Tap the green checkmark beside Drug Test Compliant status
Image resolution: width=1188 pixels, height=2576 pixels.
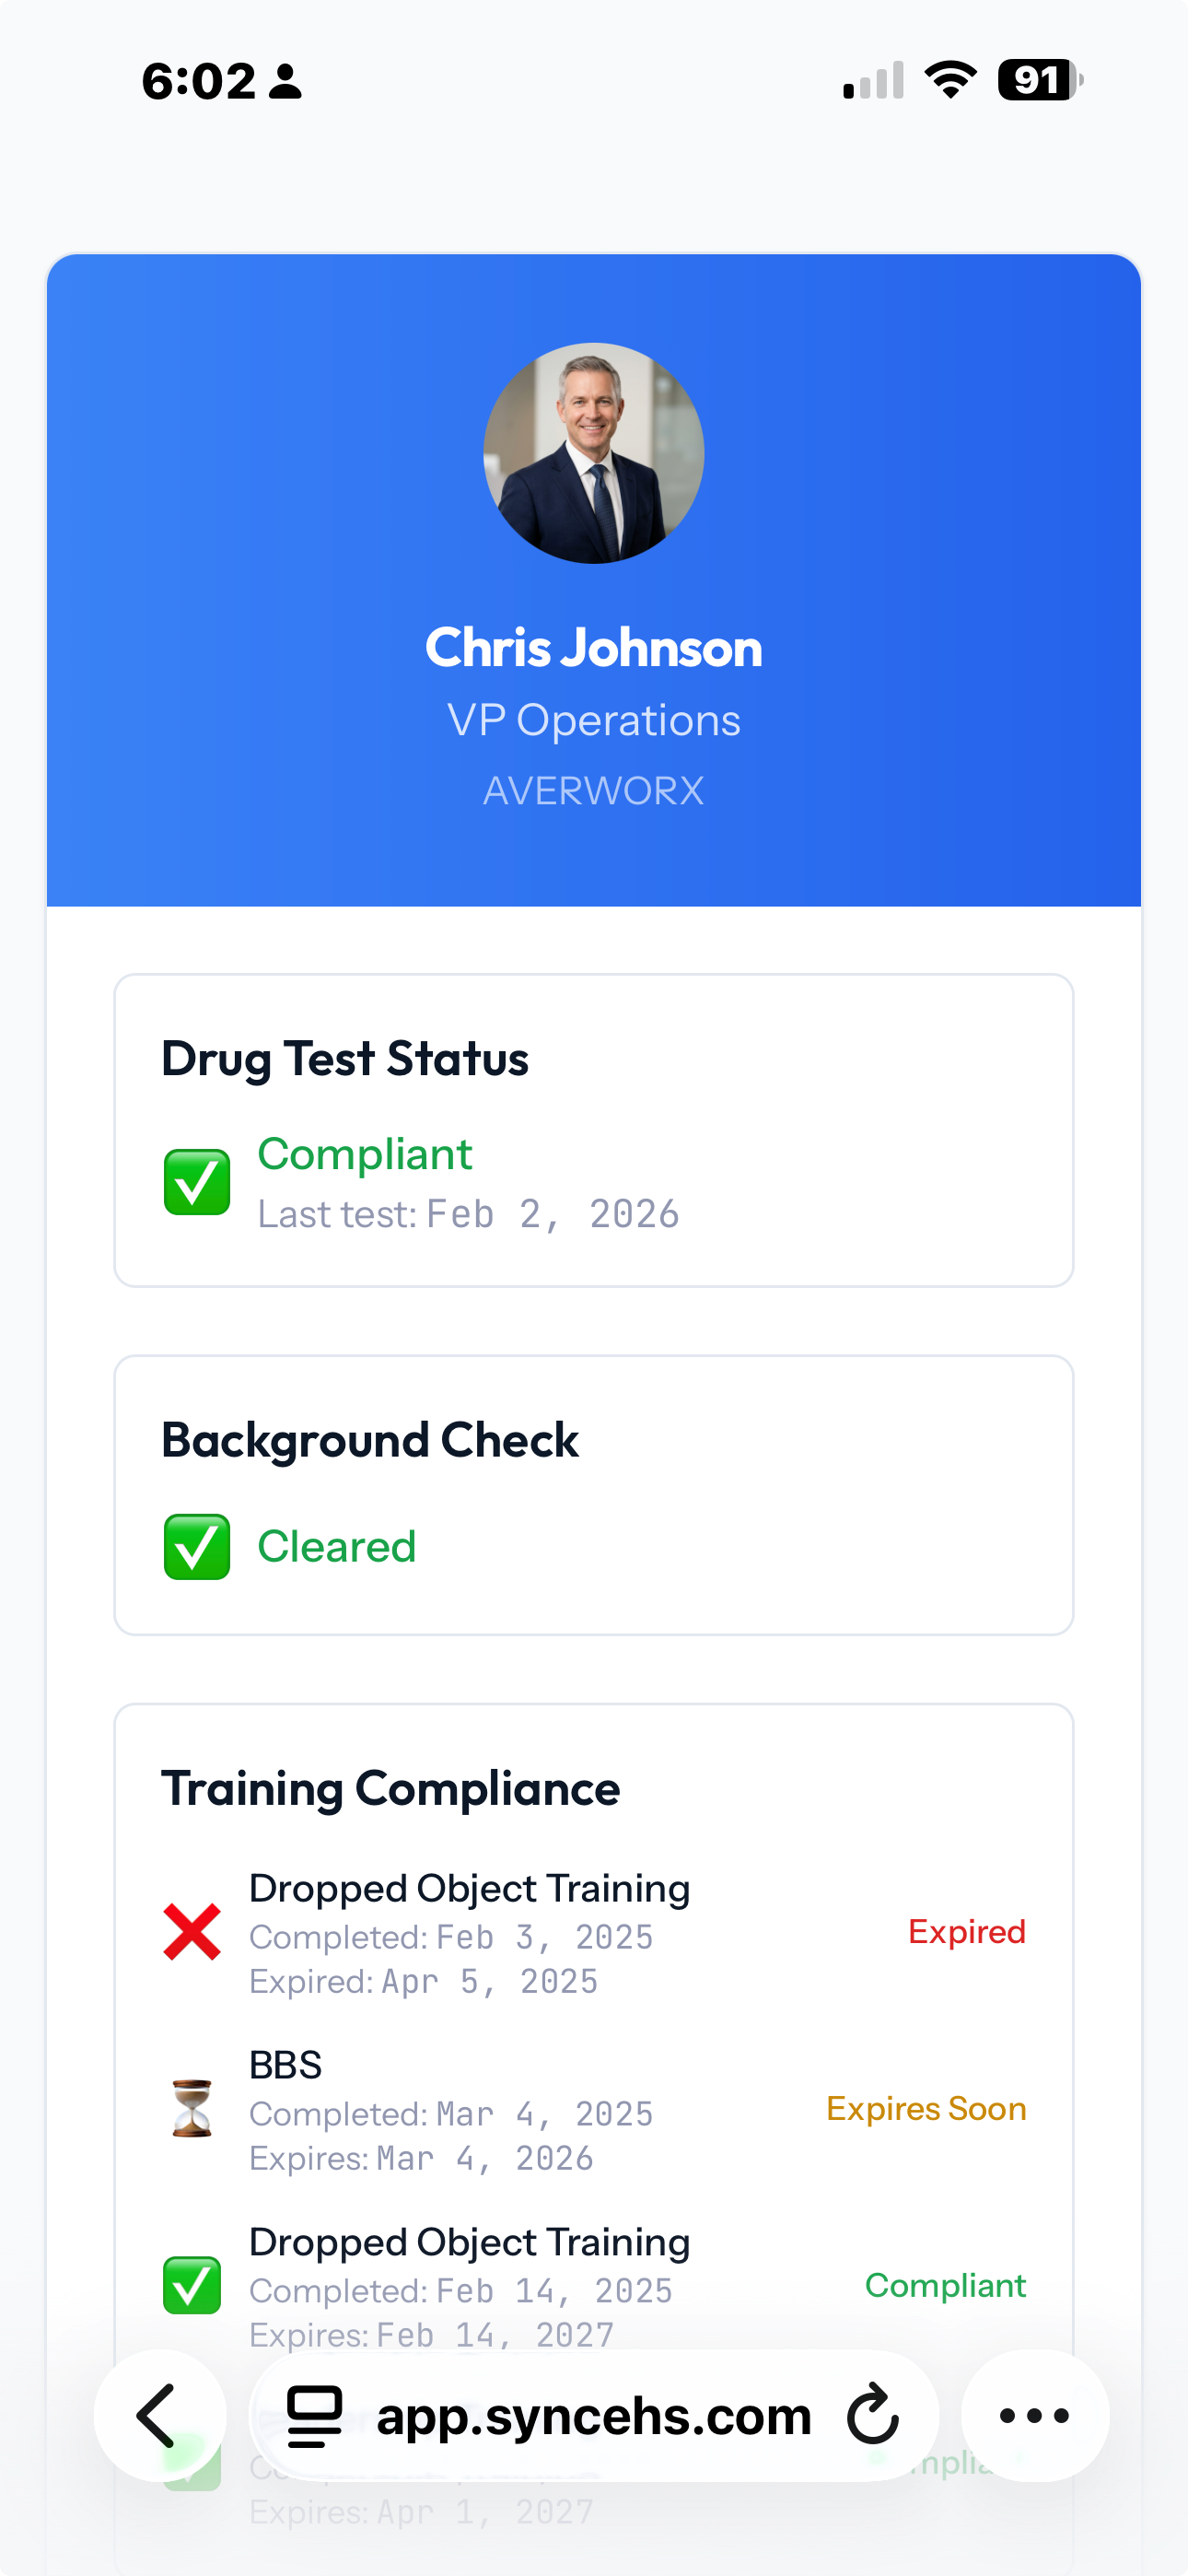click(196, 1183)
